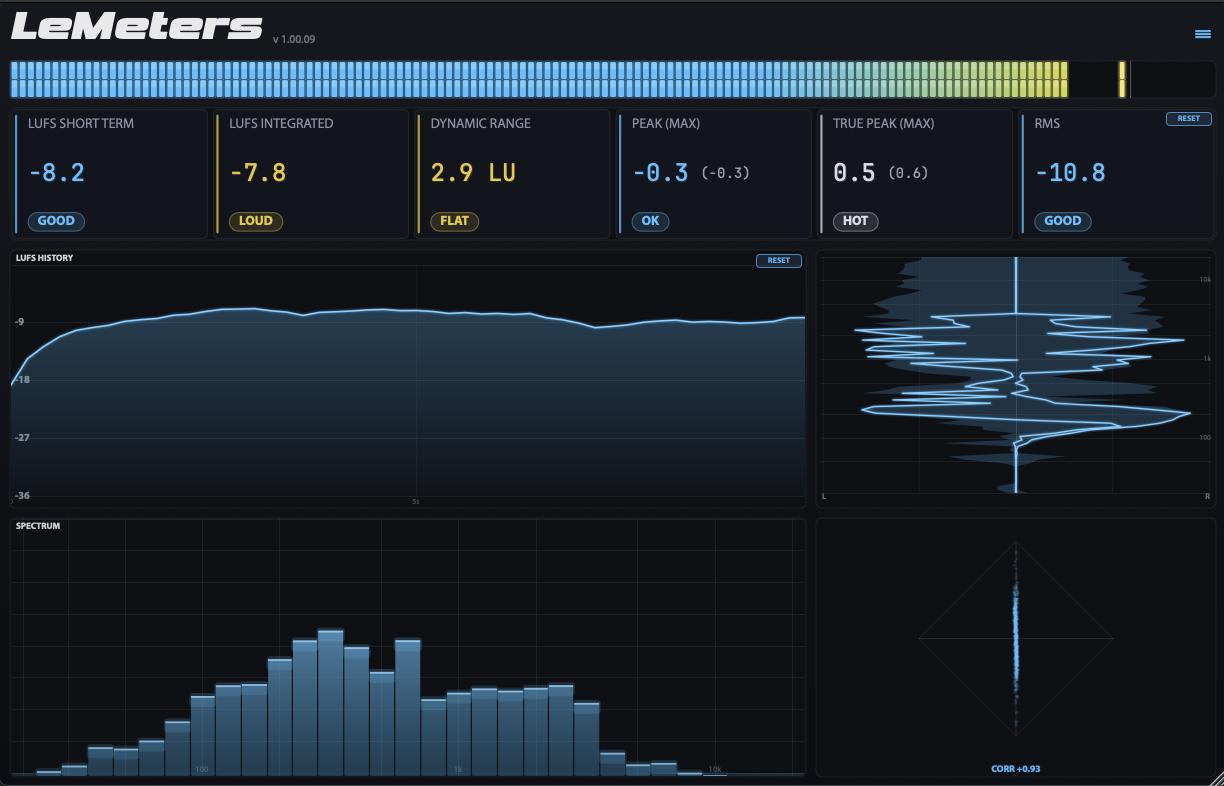1224x786 pixels.
Task: Click the tallest bar in the spectrum
Action: (331, 702)
